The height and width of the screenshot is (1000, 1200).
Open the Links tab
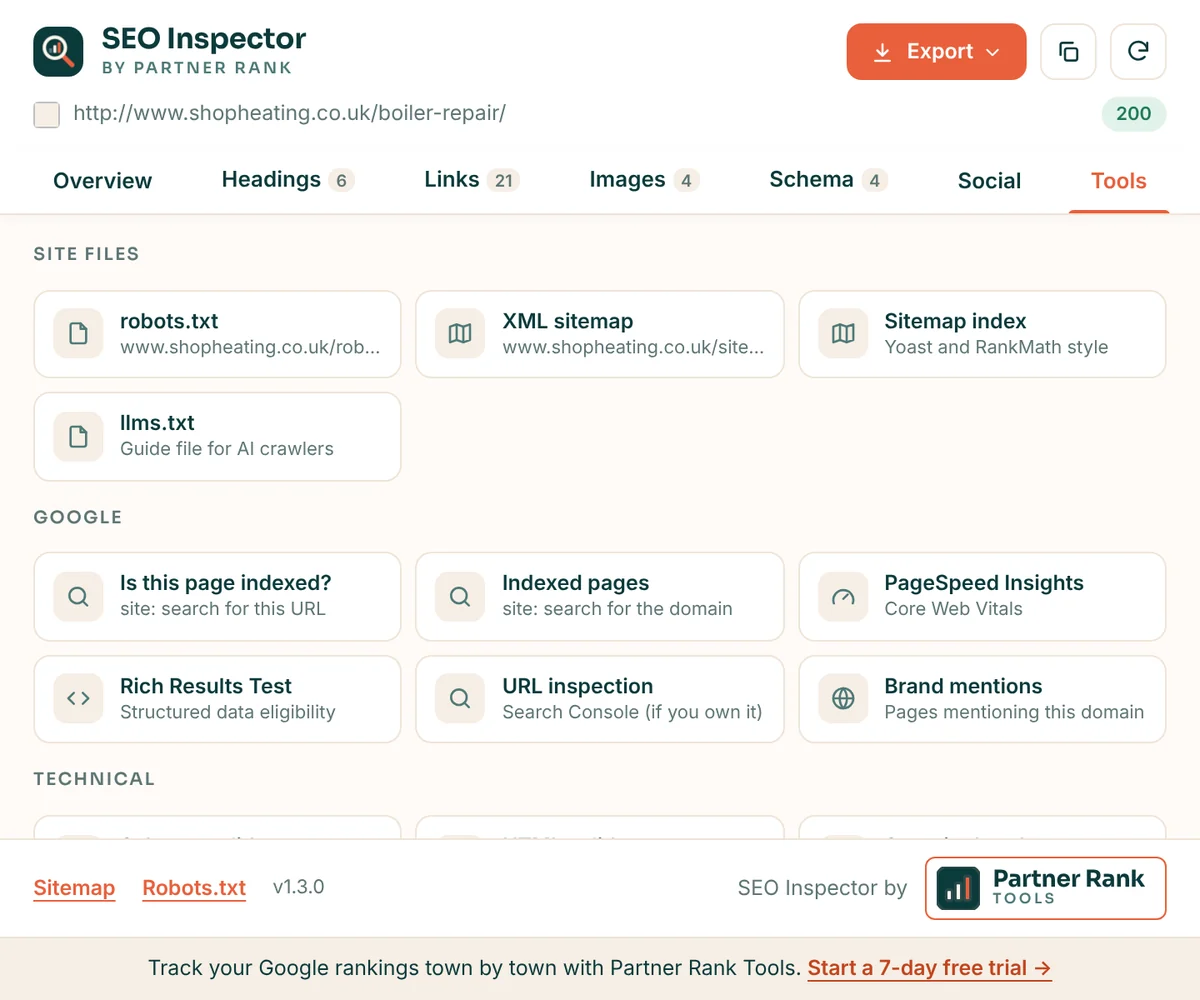coord(472,180)
